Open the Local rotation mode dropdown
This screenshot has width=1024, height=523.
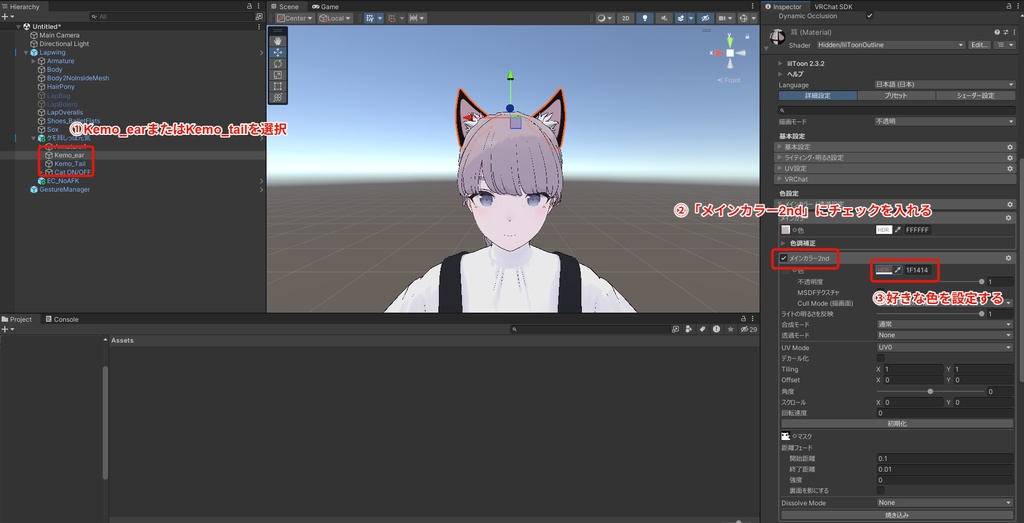pyautogui.click(x=335, y=18)
